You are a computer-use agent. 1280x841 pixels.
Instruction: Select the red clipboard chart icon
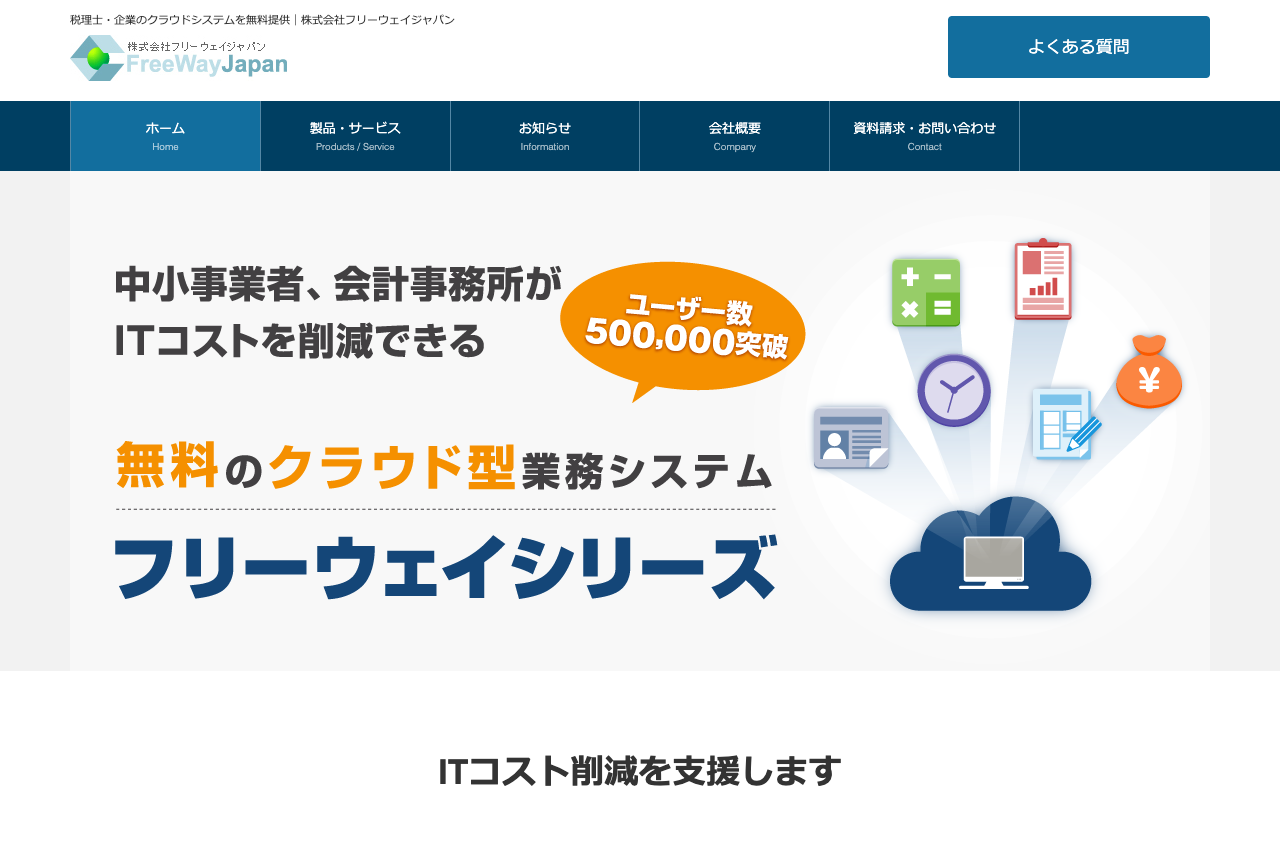1042,279
